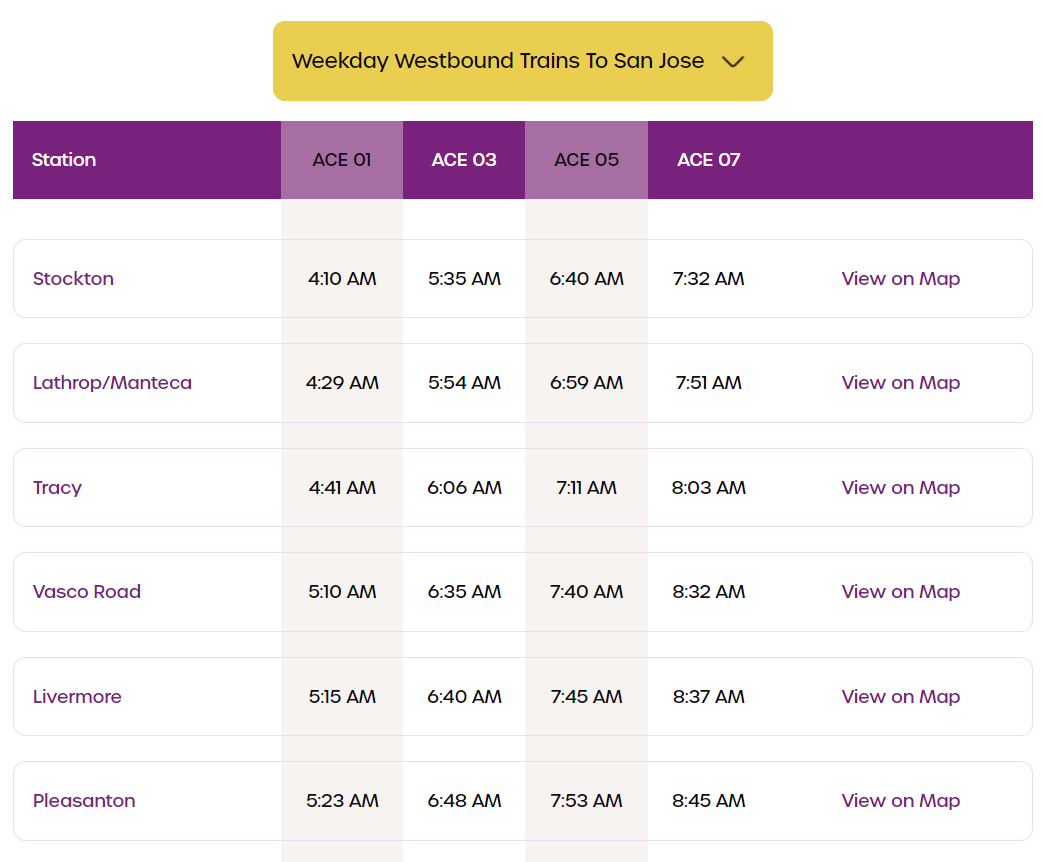Select the ACE 01 column header

[x=342, y=160]
